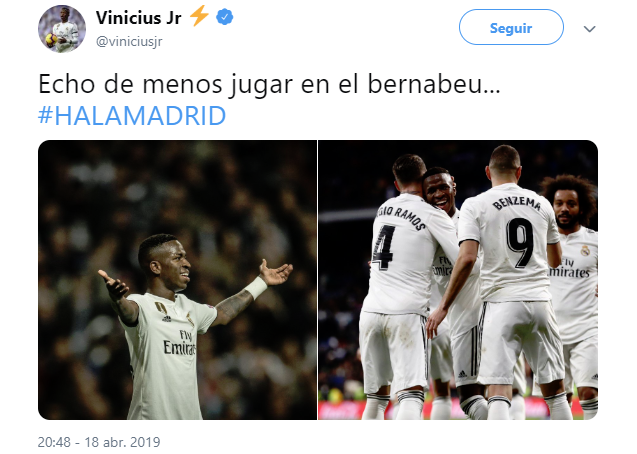Open the Vinicius Jr profile avatar
This screenshot has height=454, width=637.
pyautogui.click(x=62, y=28)
